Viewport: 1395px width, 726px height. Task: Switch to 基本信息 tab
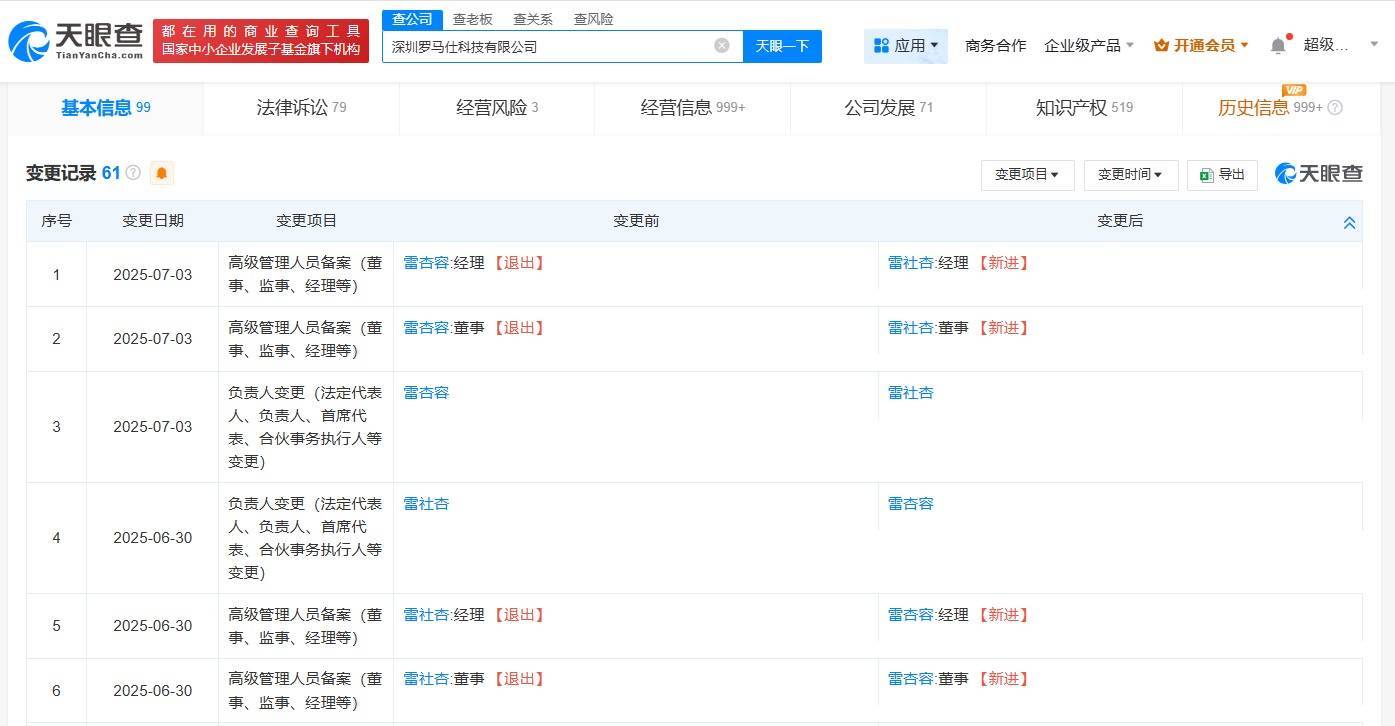pyautogui.click(x=105, y=108)
